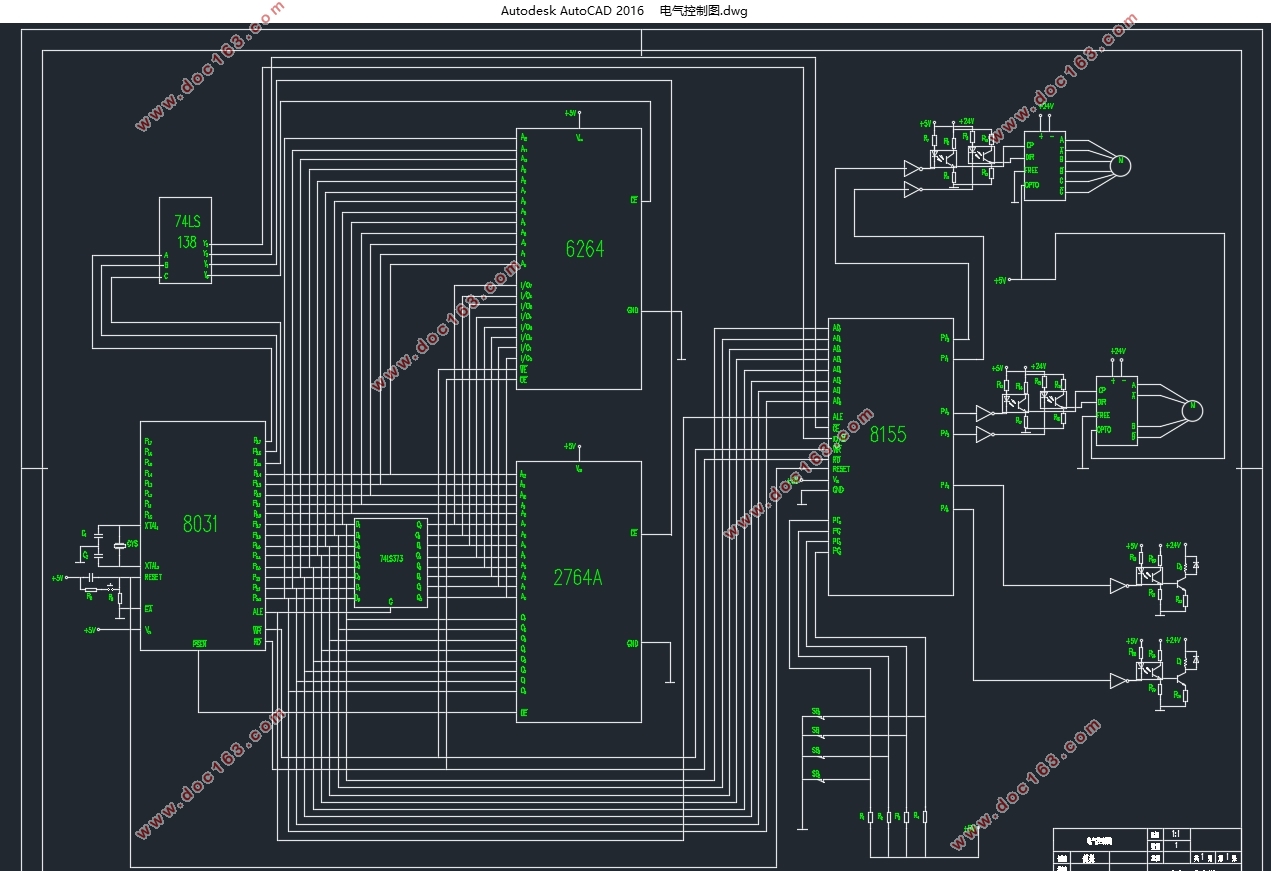This screenshot has height=871, width=1271.
Task: Click the 8155 I/O chip block
Action: pos(890,456)
